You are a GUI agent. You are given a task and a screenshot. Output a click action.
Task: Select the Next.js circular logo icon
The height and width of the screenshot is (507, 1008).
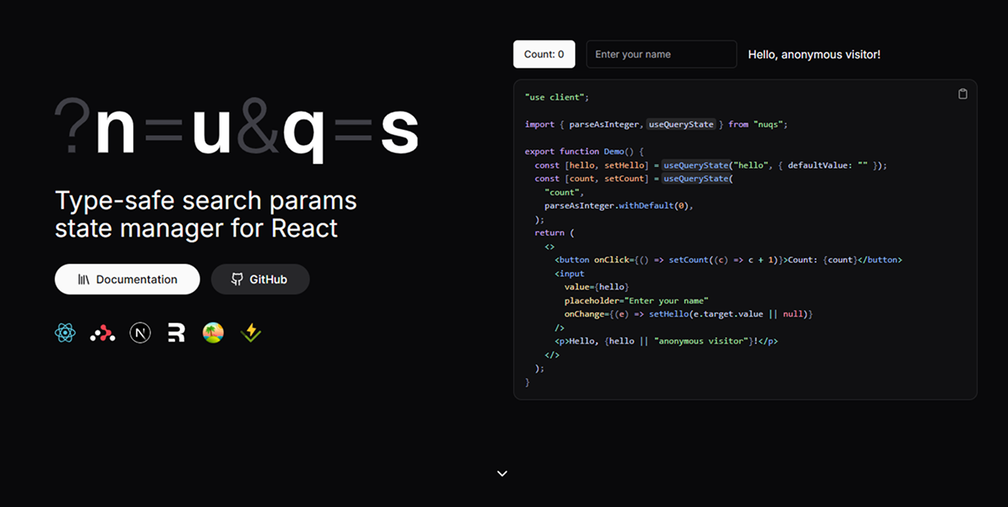140,333
